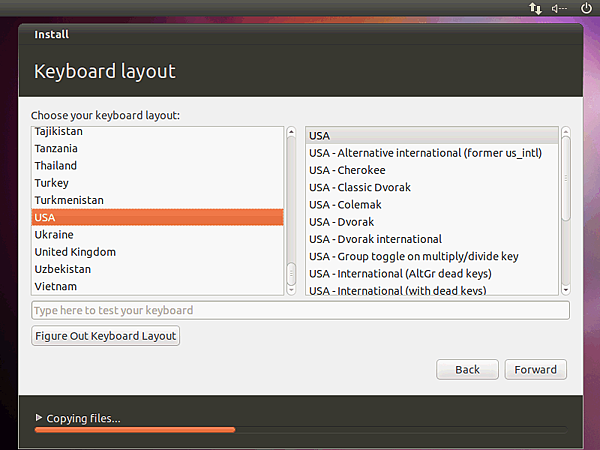Viewport: 600px width, 450px height.
Task: Select Ukraine in the country list
Action: click(157, 235)
